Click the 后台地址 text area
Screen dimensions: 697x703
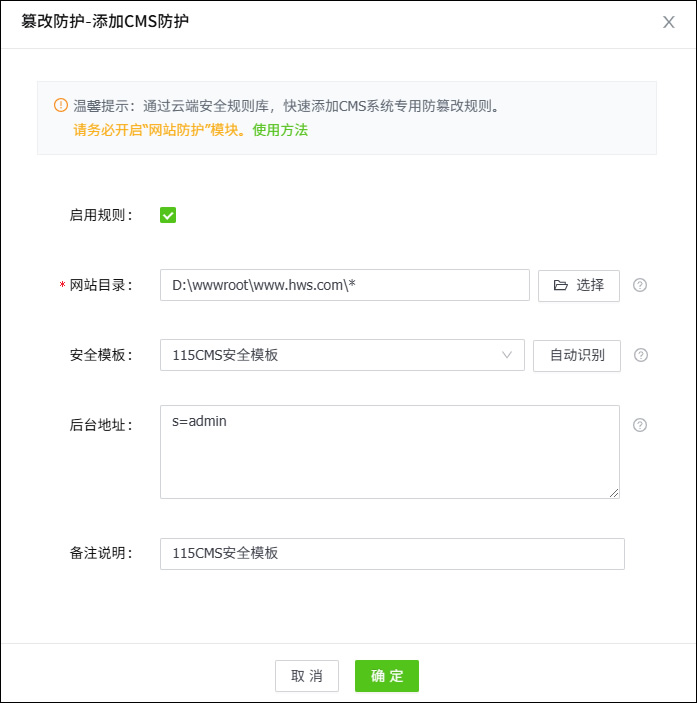(x=389, y=451)
